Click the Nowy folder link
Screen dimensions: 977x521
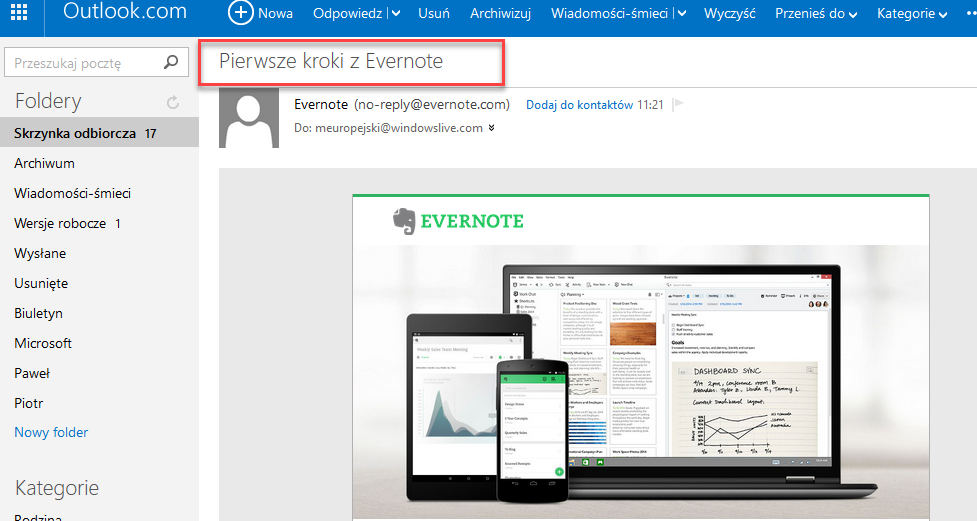pyautogui.click(x=51, y=432)
